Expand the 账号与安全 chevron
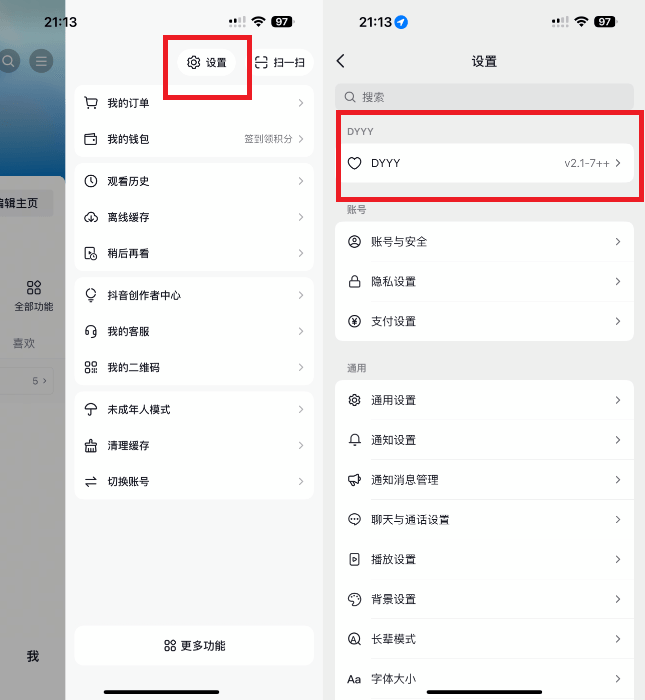This screenshot has height=700, width=645. [618, 242]
